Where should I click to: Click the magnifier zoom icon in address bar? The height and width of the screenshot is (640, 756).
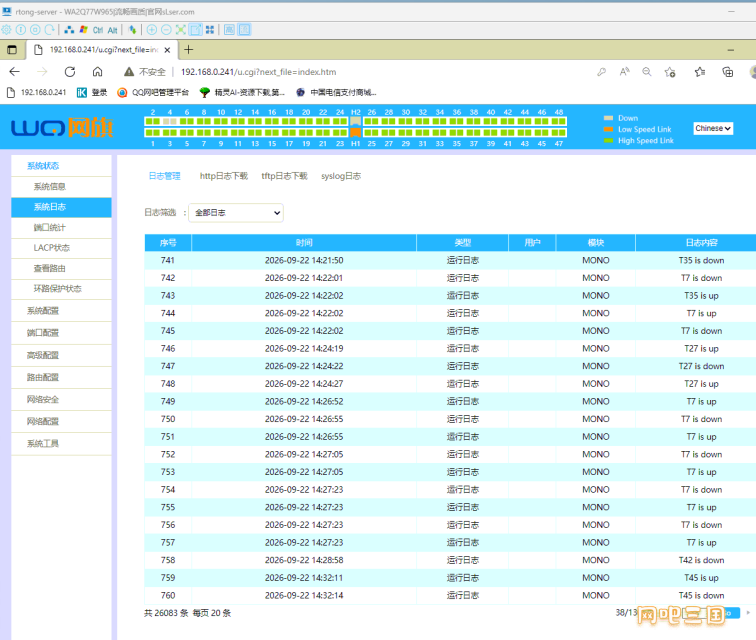tap(647, 72)
